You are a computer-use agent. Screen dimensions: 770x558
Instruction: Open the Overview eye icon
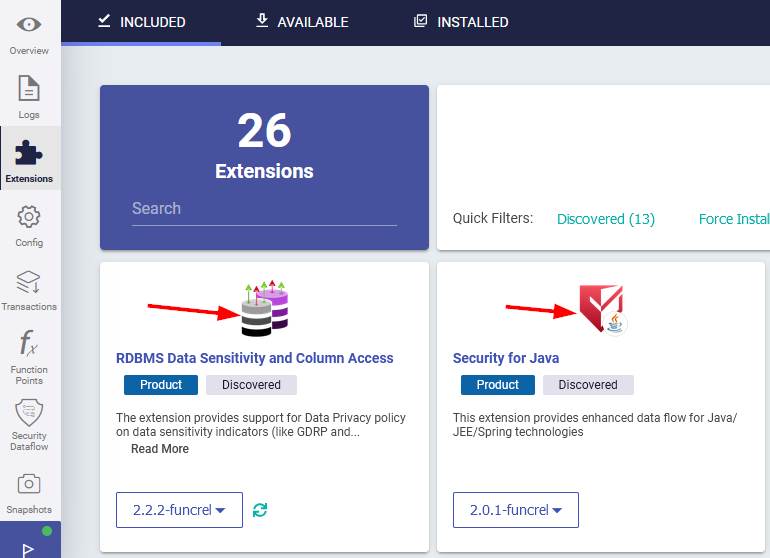pyautogui.click(x=29, y=25)
